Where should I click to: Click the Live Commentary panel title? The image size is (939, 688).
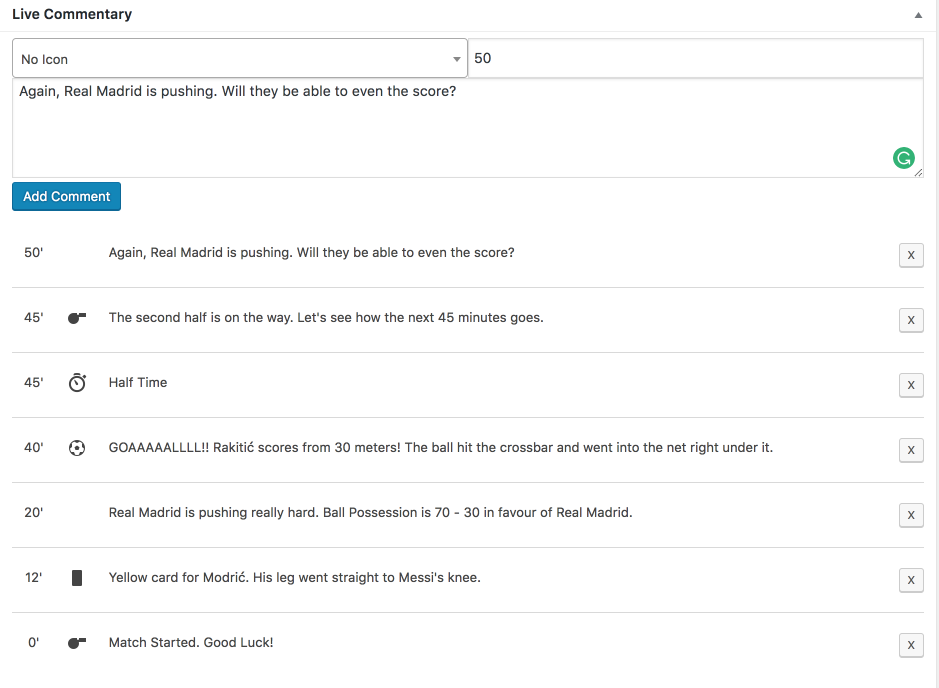72,14
